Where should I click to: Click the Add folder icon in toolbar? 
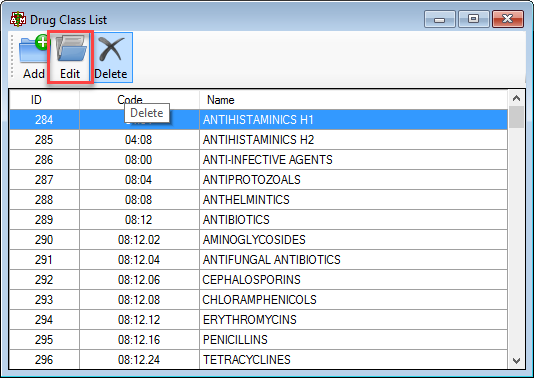click(x=33, y=50)
